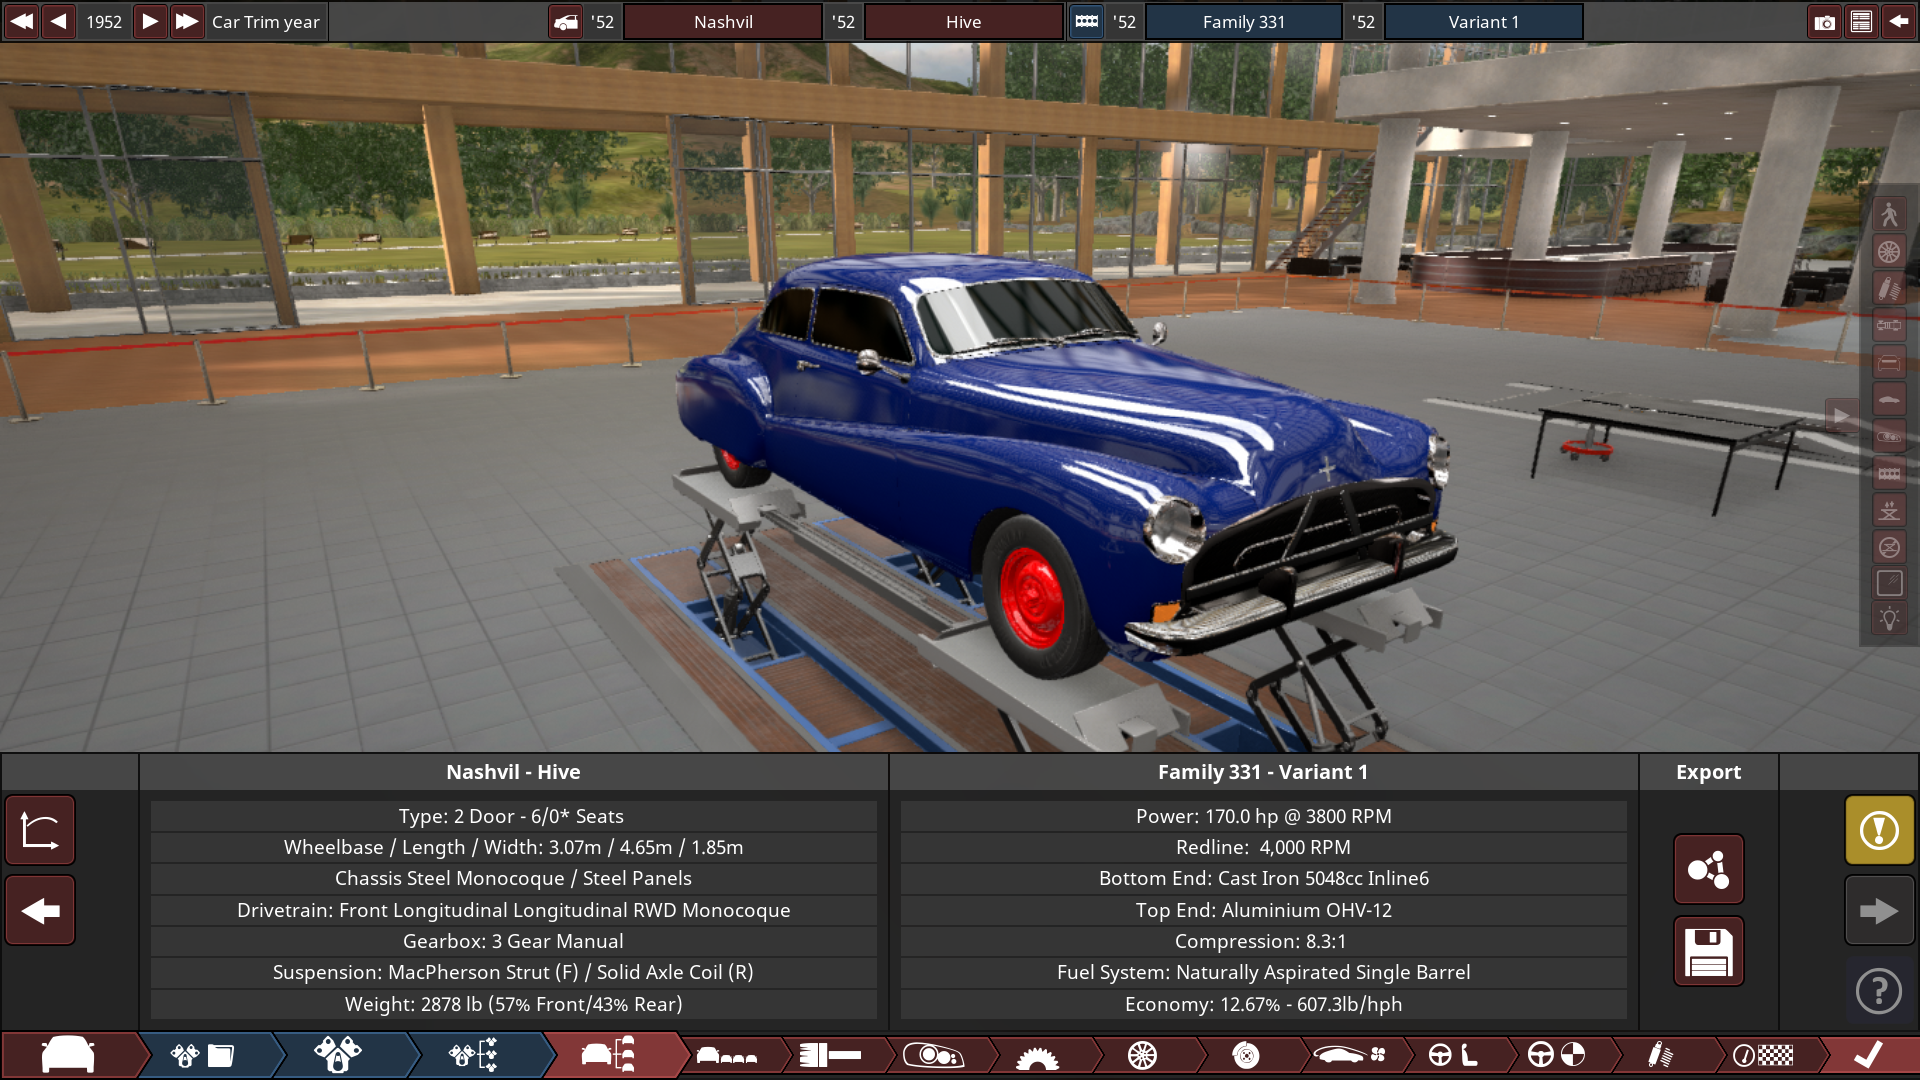Click the Economy 12.67% stat row
The width and height of the screenshot is (1920, 1080).
coord(1263,1004)
